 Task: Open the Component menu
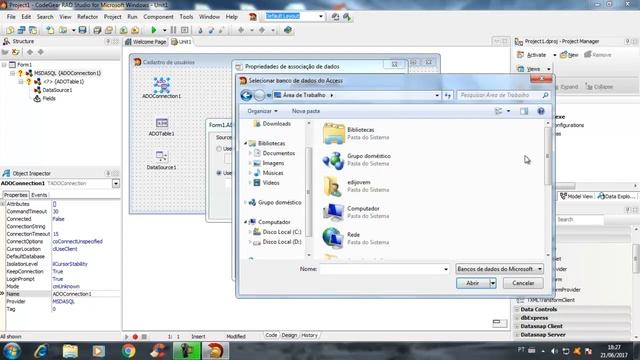coord(158,17)
